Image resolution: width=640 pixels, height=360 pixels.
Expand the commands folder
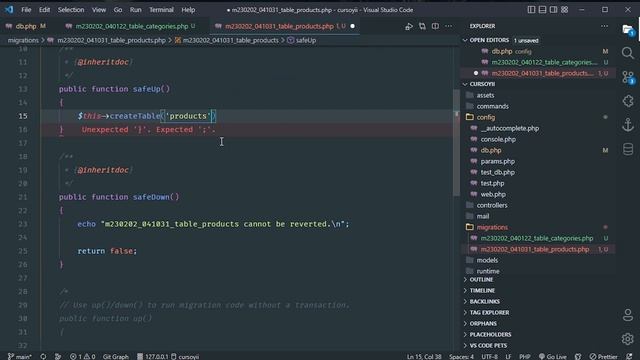(538, 106)
